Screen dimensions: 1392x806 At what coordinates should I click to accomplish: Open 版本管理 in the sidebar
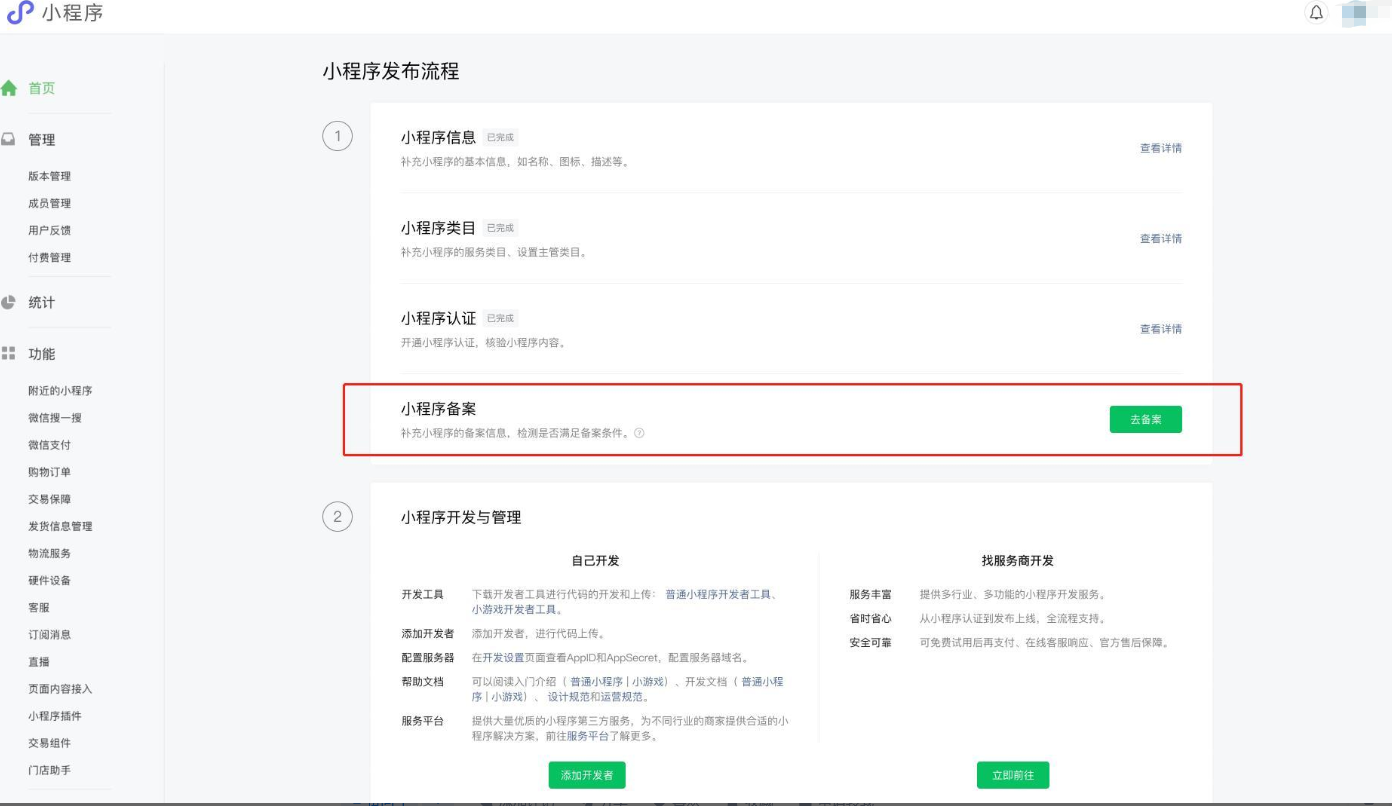[x=49, y=176]
